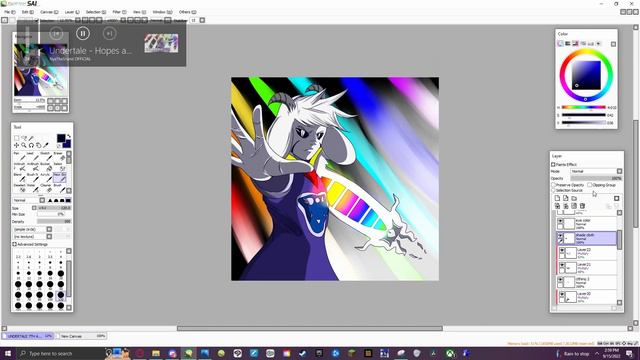Viewport: 640px width, 360px height.
Task: Open the File menu
Action: tap(9, 12)
